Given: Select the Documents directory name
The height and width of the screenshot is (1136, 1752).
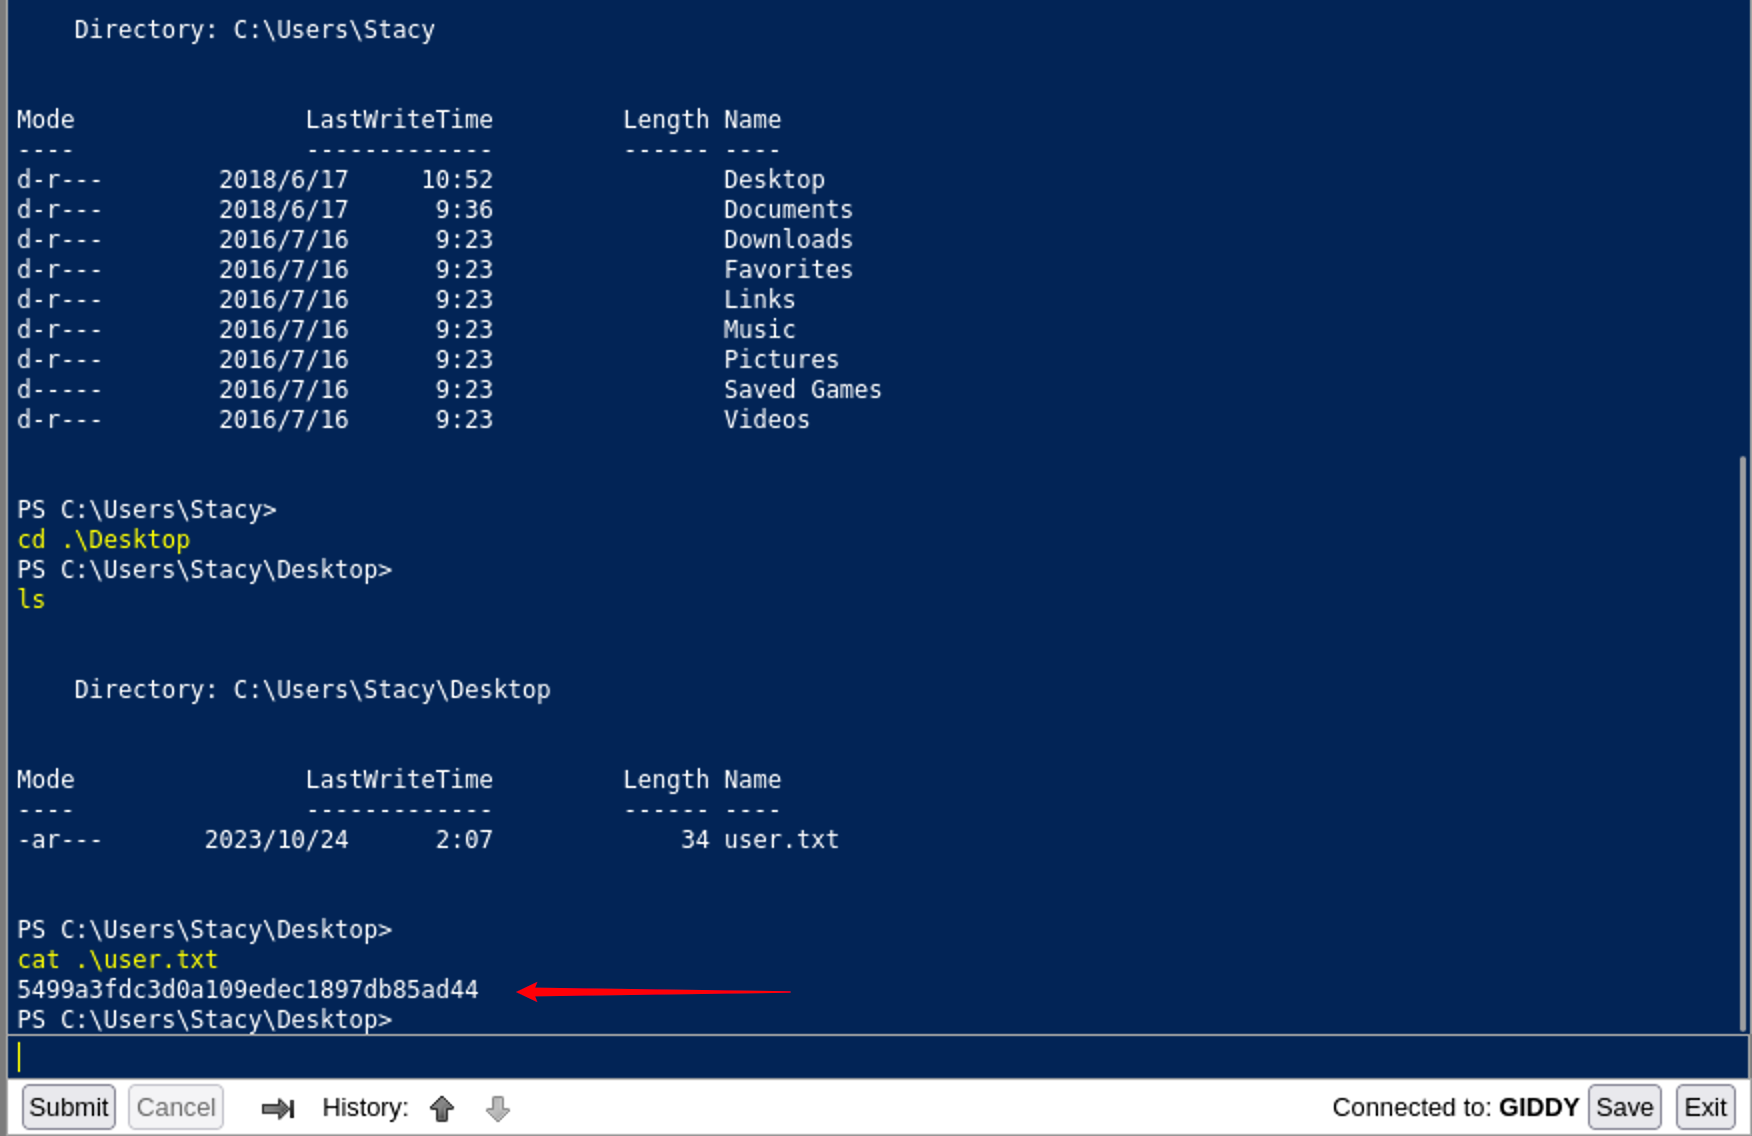Looking at the screenshot, I should (x=788, y=209).
